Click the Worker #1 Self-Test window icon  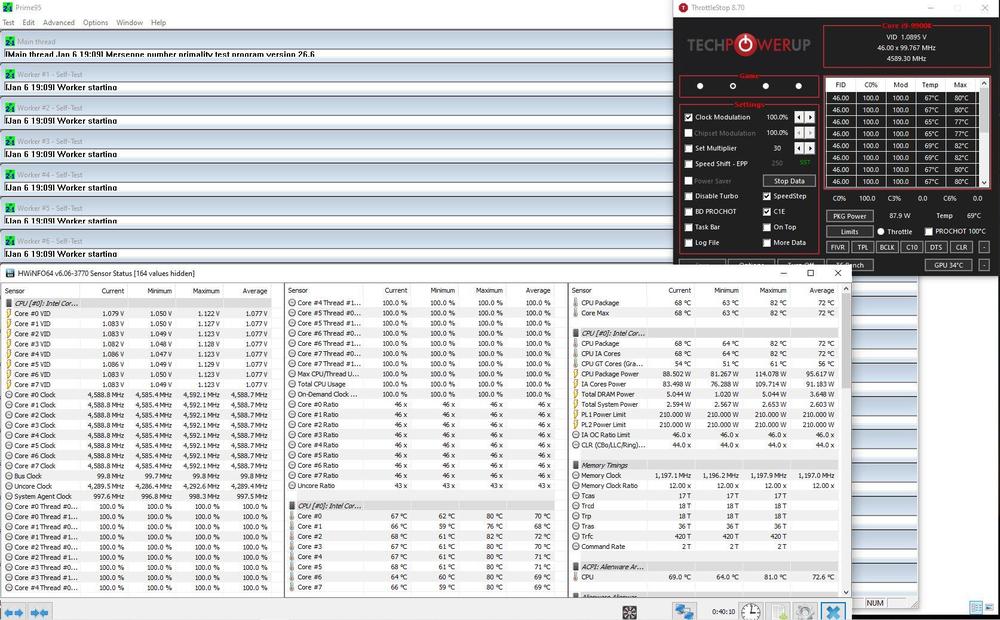(9, 75)
